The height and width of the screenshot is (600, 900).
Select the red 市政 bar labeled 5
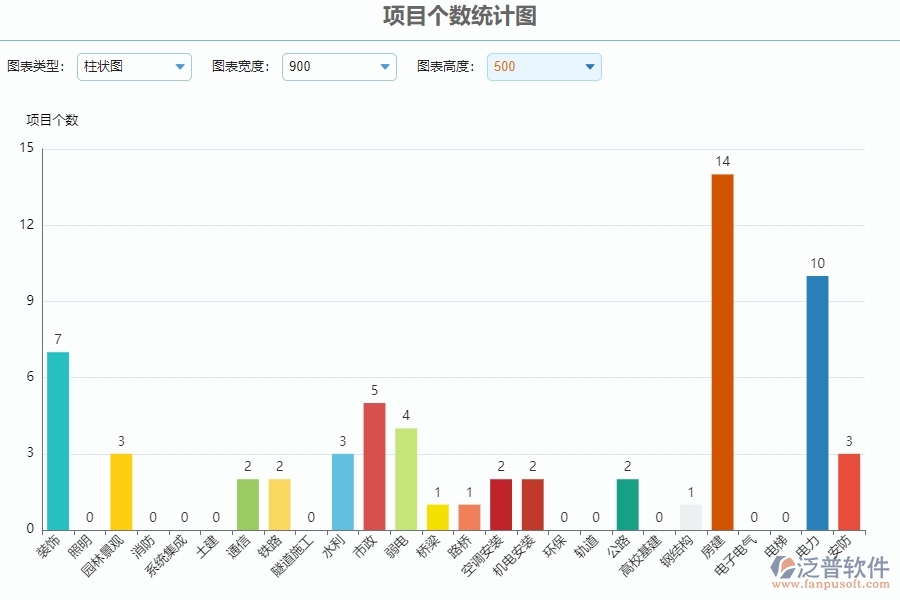374,466
